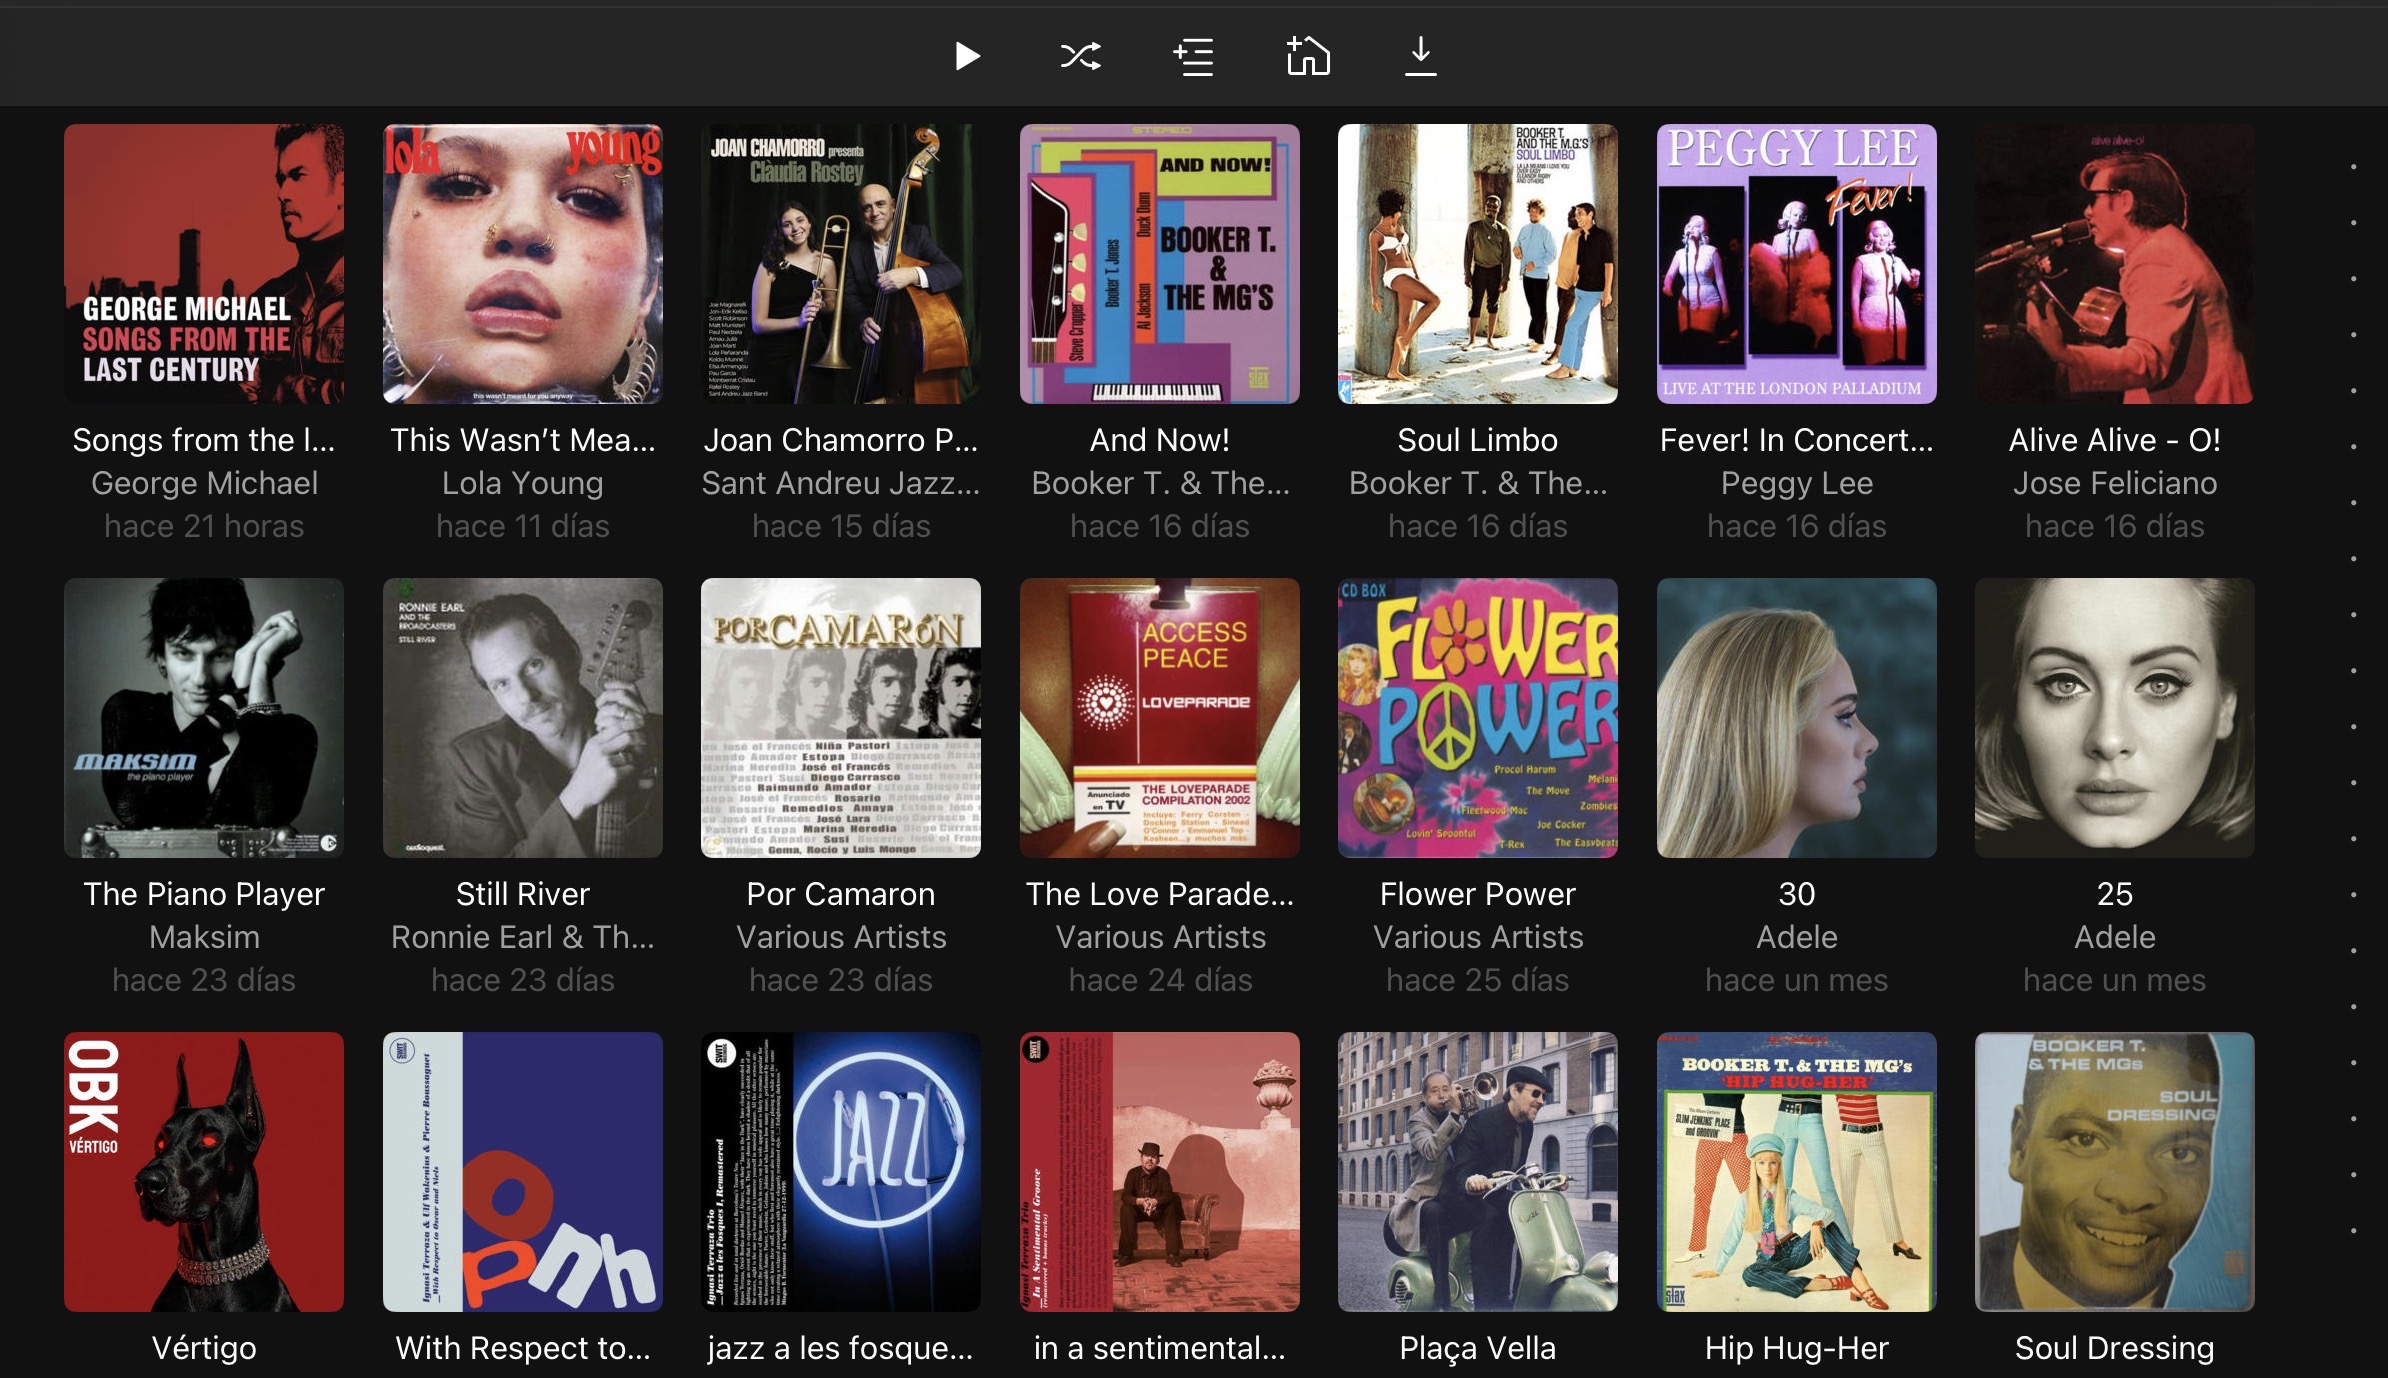Click the Plaça Vella album cover

(x=1477, y=1171)
